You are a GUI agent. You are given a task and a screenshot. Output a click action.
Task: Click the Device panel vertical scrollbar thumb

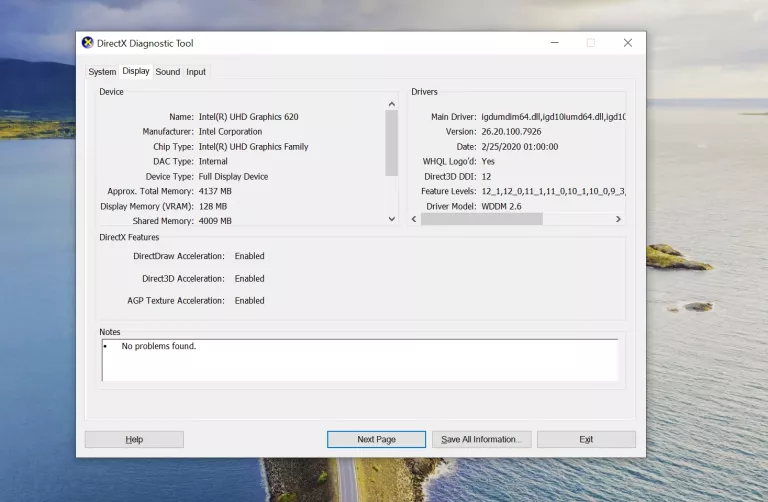point(391,143)
